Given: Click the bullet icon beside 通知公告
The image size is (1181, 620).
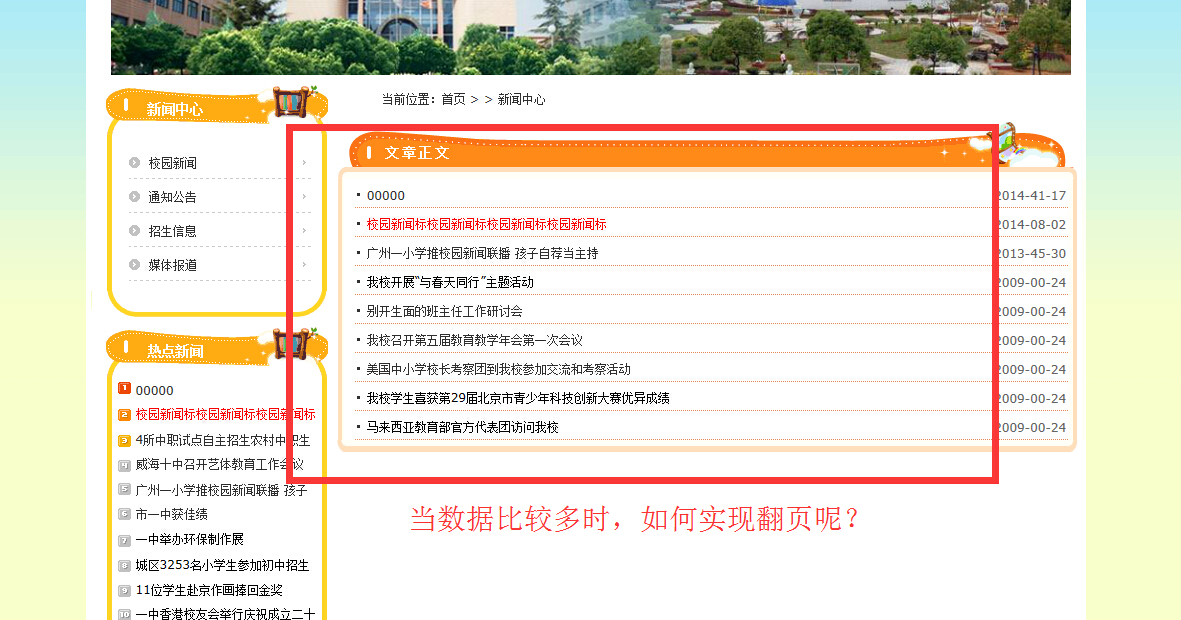Looking at the screenshot, I should point(134,197).
